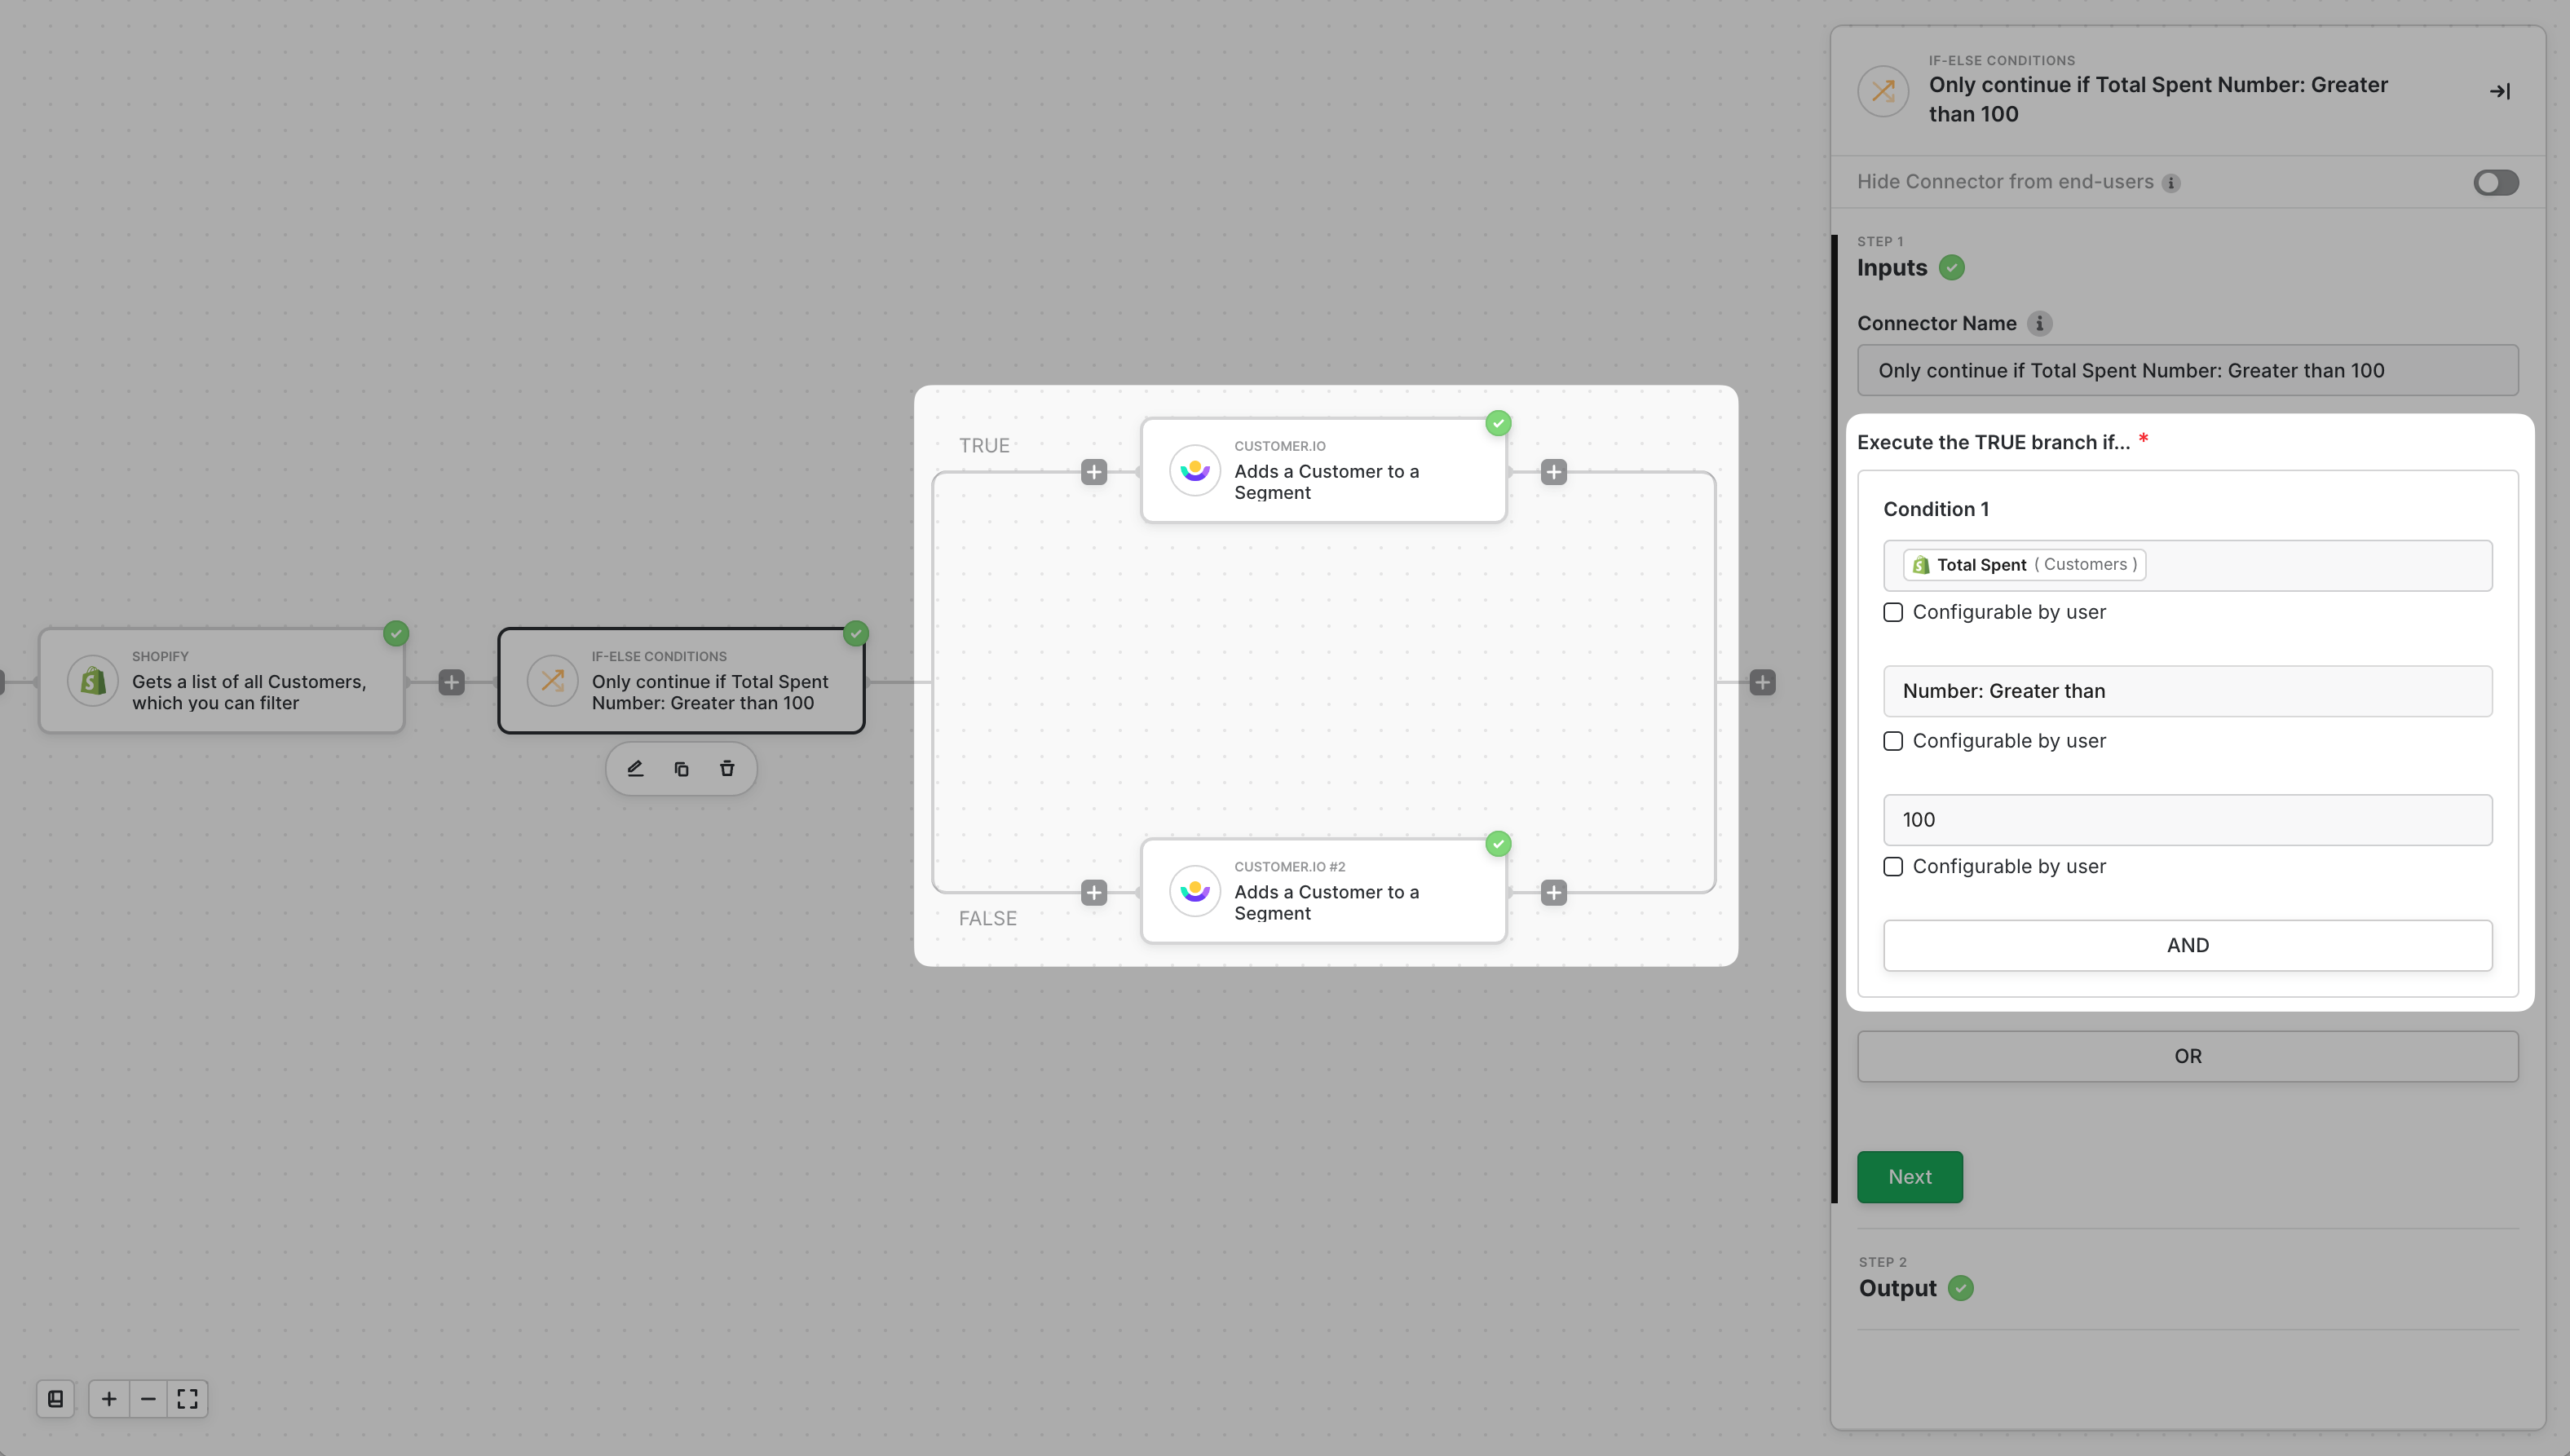Screen dimensions: 2570x1456
Task: Click the edit pencil icon below the If-Else node
Action: [x=635, y=768]
